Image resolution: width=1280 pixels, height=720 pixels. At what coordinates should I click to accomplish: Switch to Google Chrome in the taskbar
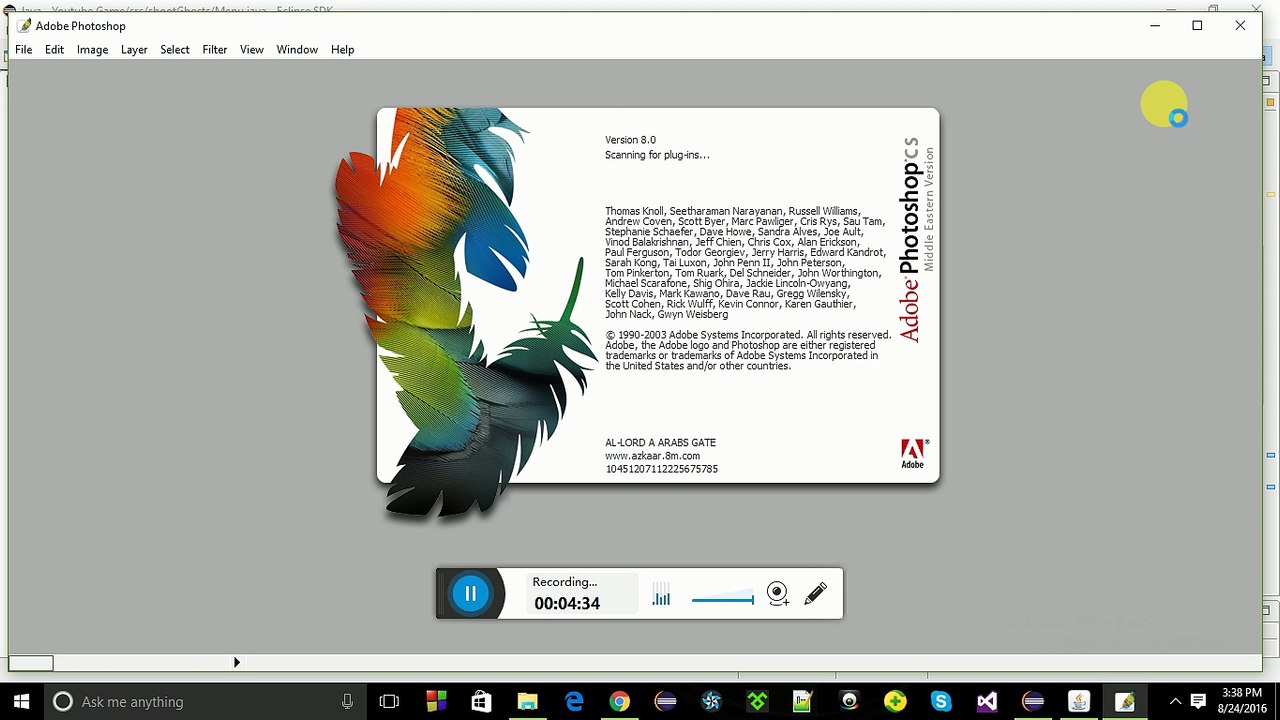pyautogui.click(x=619, y=701)
